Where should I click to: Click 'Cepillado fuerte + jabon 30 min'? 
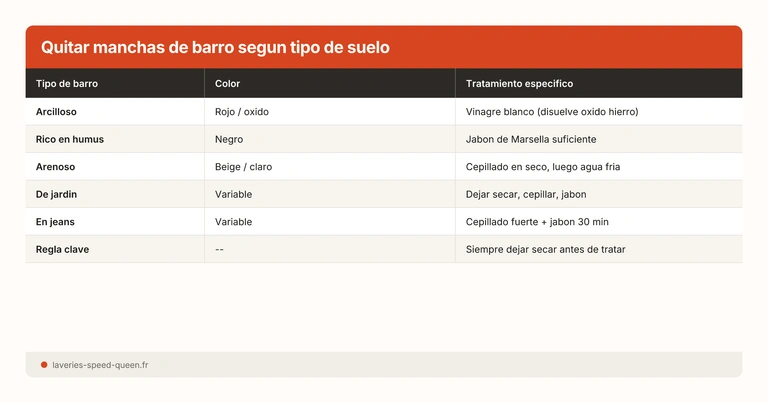coord(537,222)
